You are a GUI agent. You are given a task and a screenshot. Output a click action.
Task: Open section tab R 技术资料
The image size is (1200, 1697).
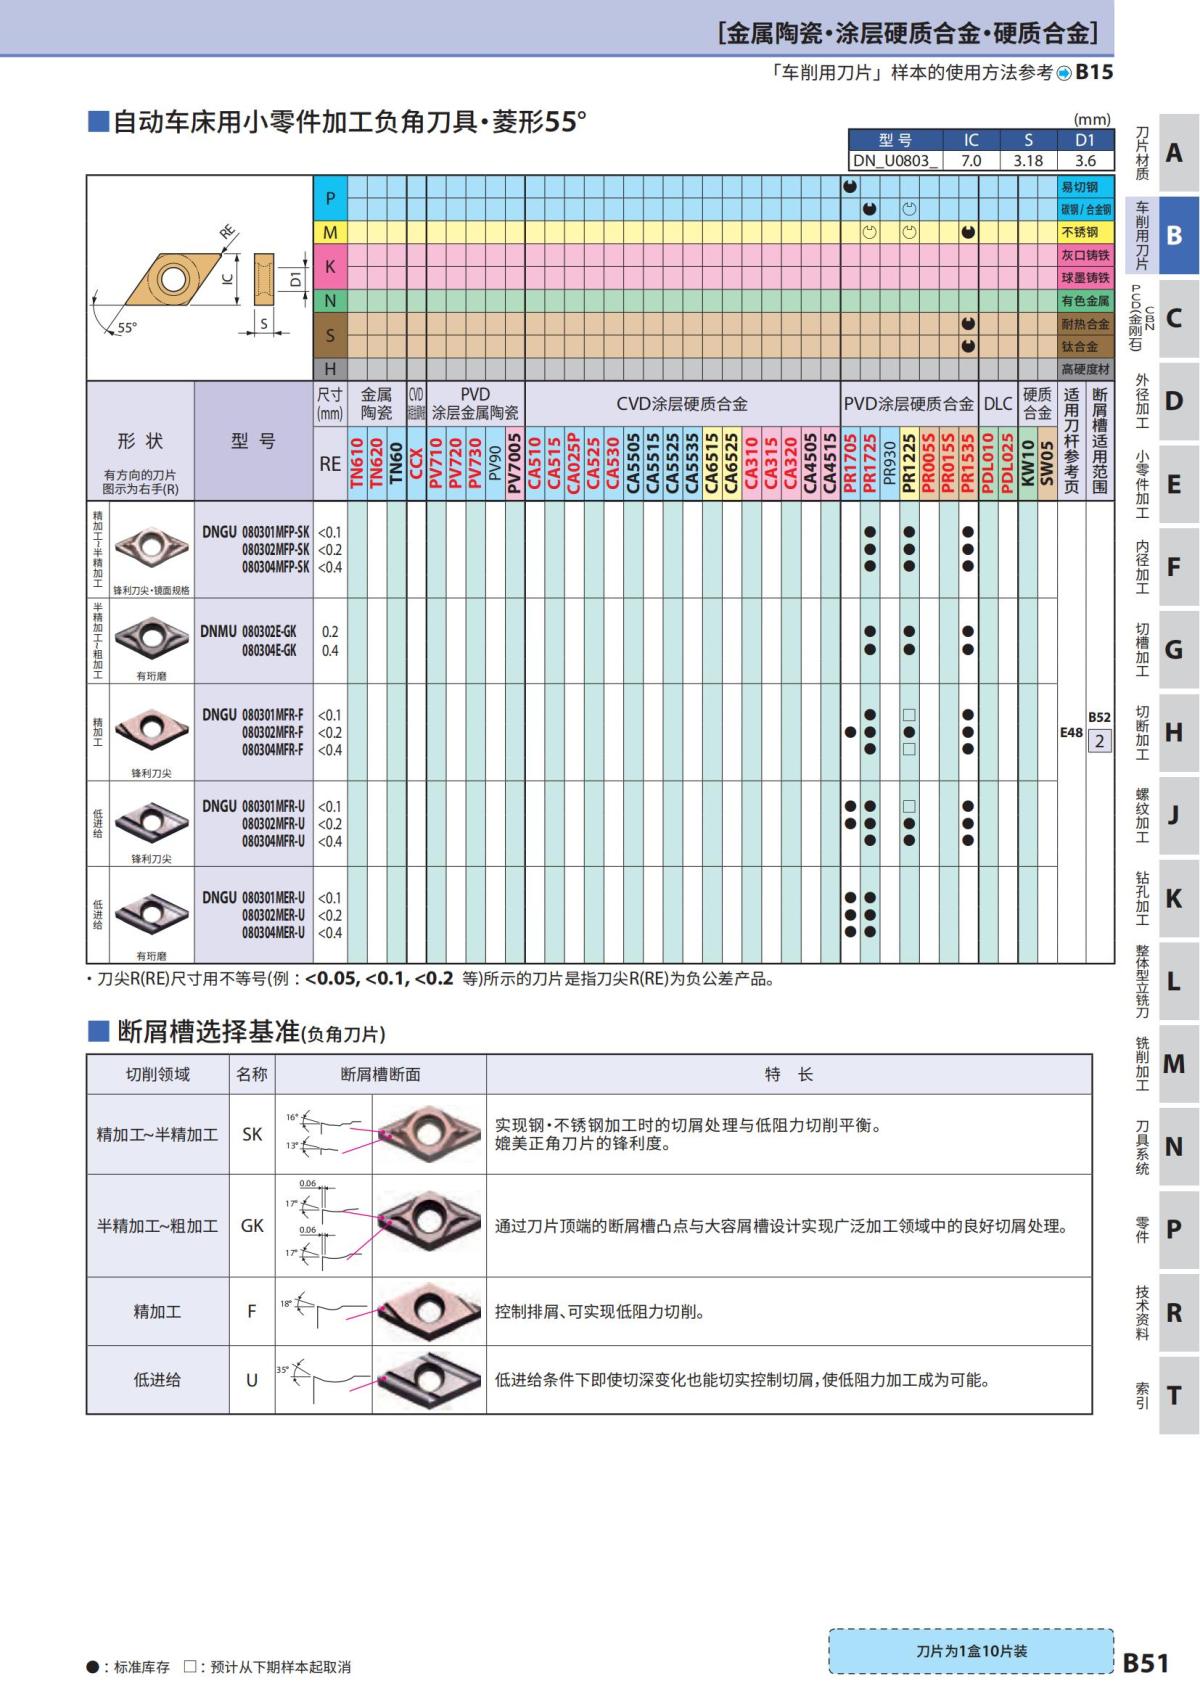(x=1164, y=1313)
